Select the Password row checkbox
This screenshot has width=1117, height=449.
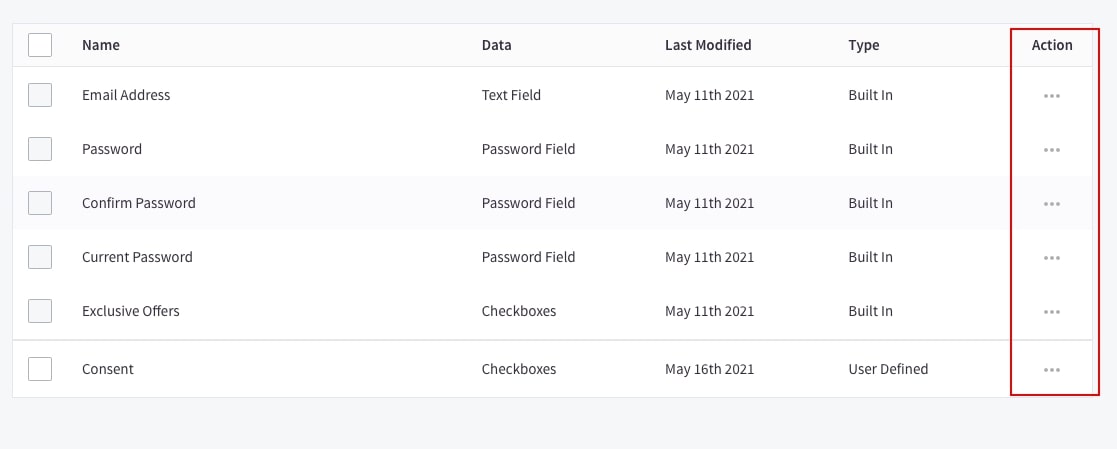click(40, 149)
